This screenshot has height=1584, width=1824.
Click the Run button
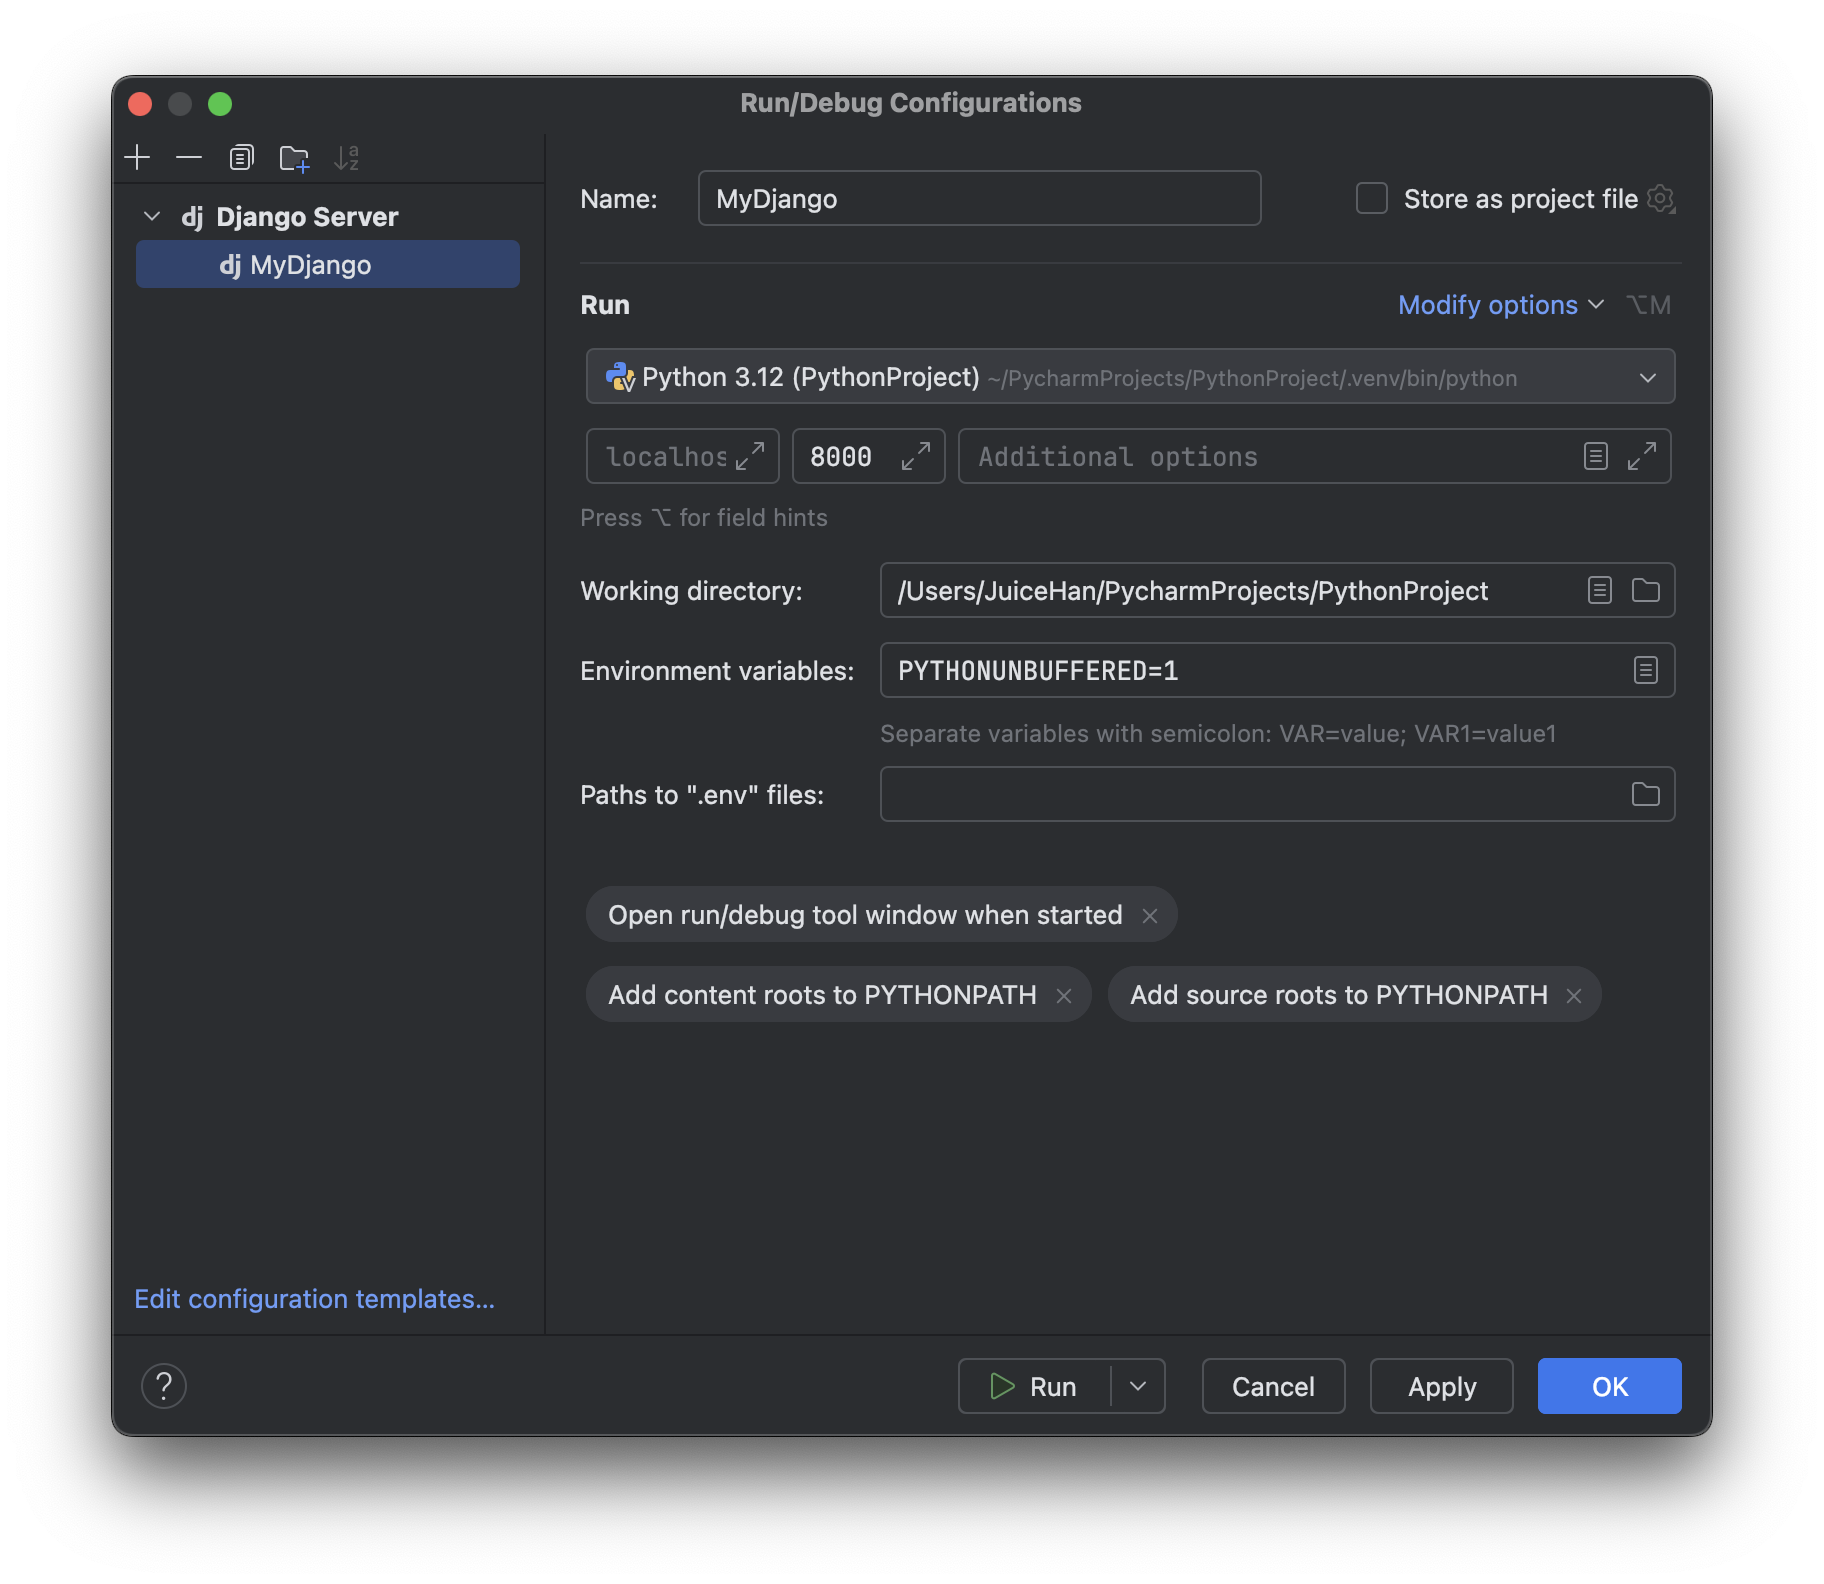click(x=1034, y=1386)
